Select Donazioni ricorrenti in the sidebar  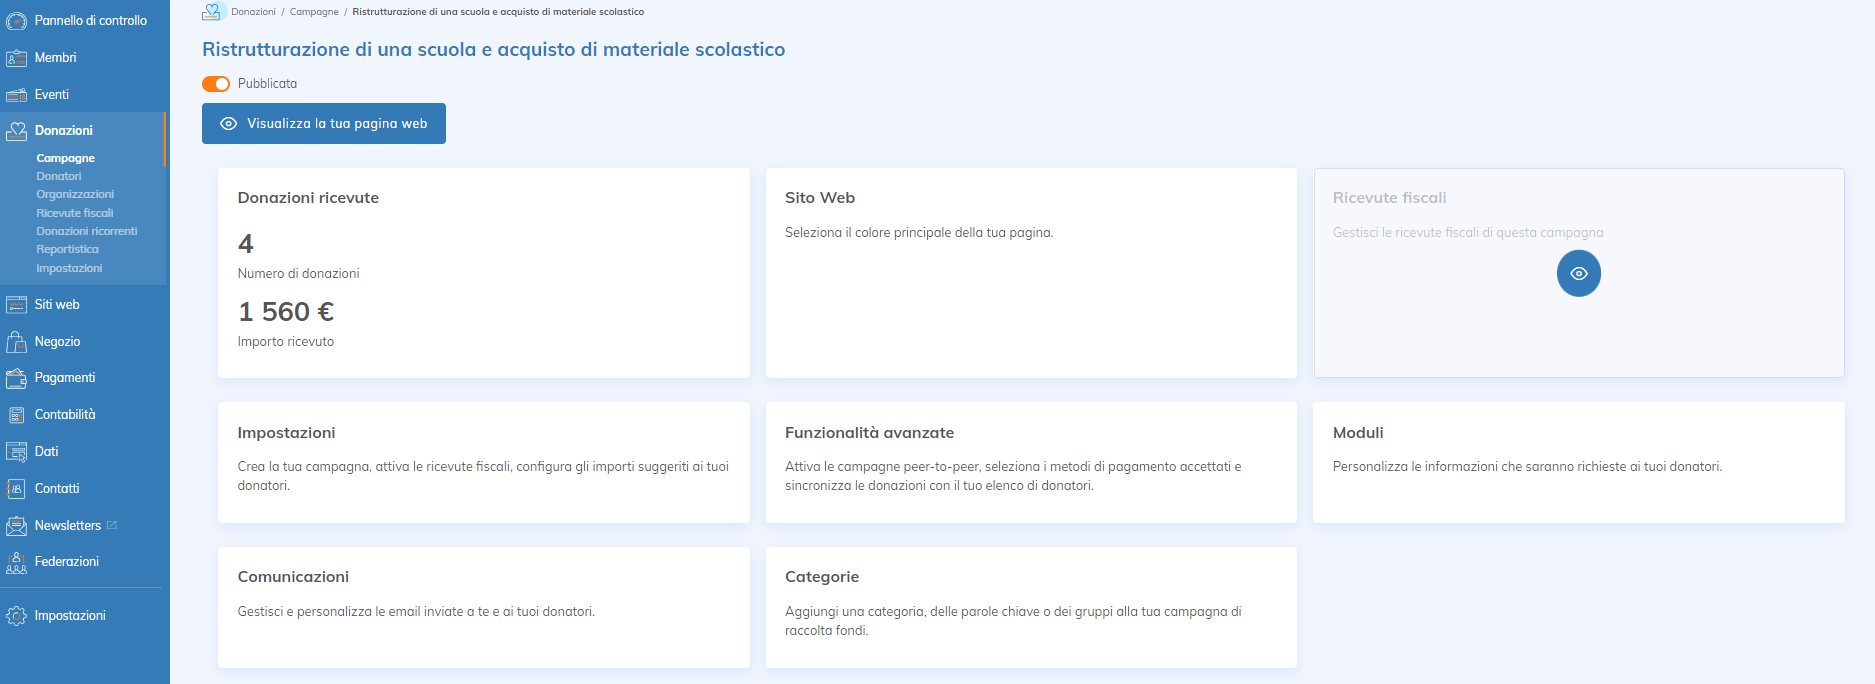click(x=87, y=231)
